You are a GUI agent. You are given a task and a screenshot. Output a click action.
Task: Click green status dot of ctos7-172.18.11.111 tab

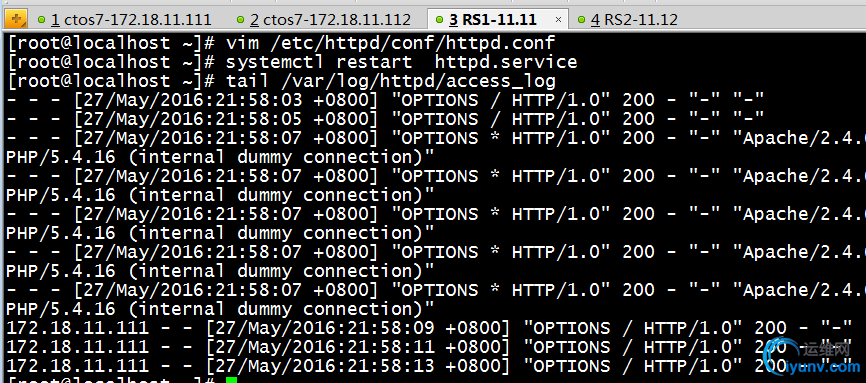[x=41, y=20]
